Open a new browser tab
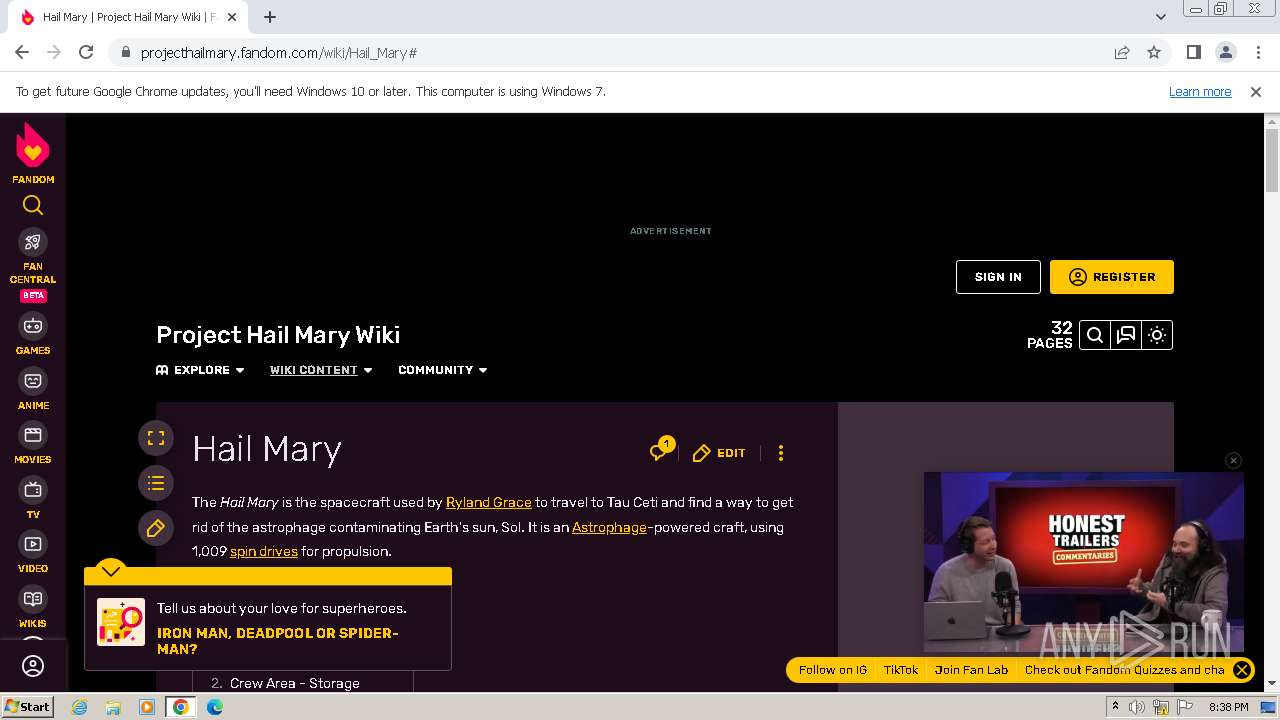The height and width of the screenshot is (720, 1280). (270, 17)
